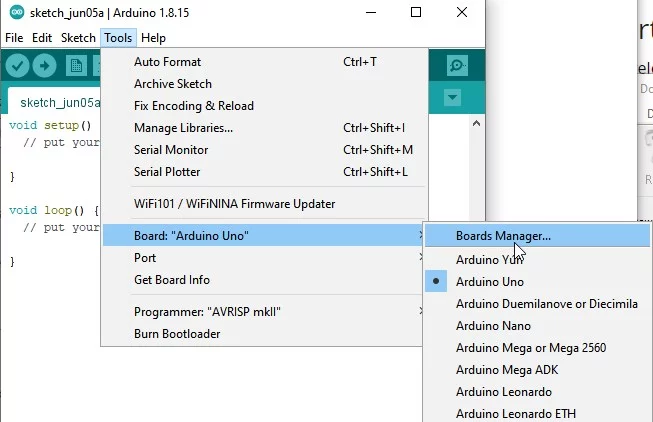Click the void loop() code line
This screenshot has width=653, height=422.
(x=54, y=210)
